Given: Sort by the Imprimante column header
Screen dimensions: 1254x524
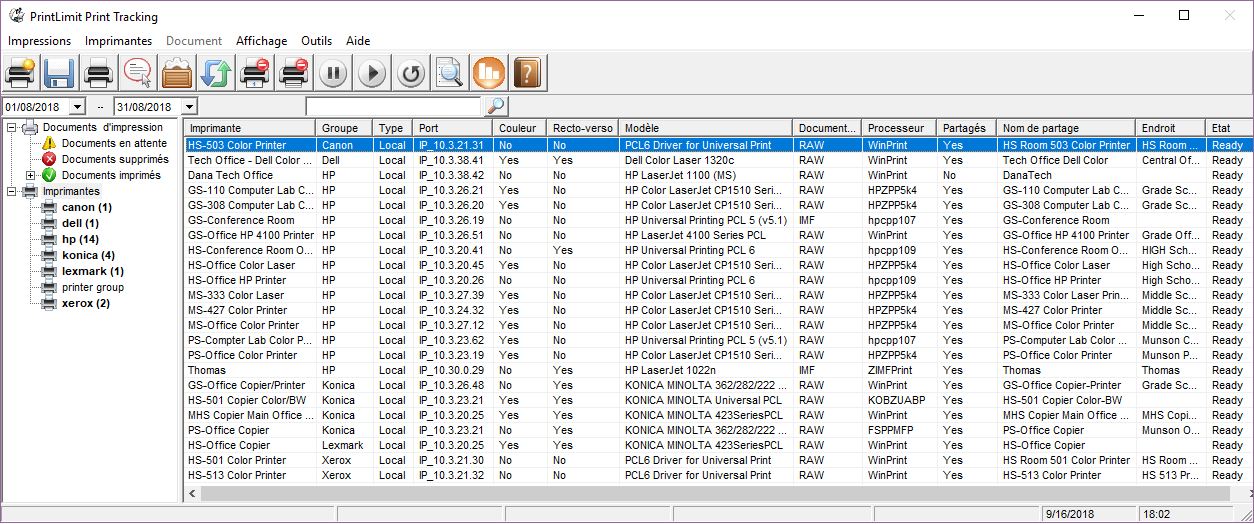Looking at the screenshot, I should [250, 128].
